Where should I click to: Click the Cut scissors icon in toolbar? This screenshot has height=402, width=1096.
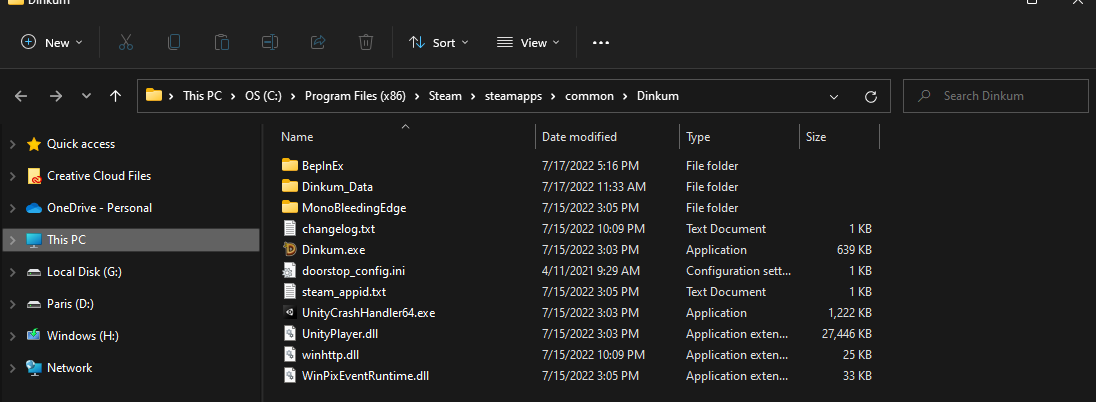point(126,42)
